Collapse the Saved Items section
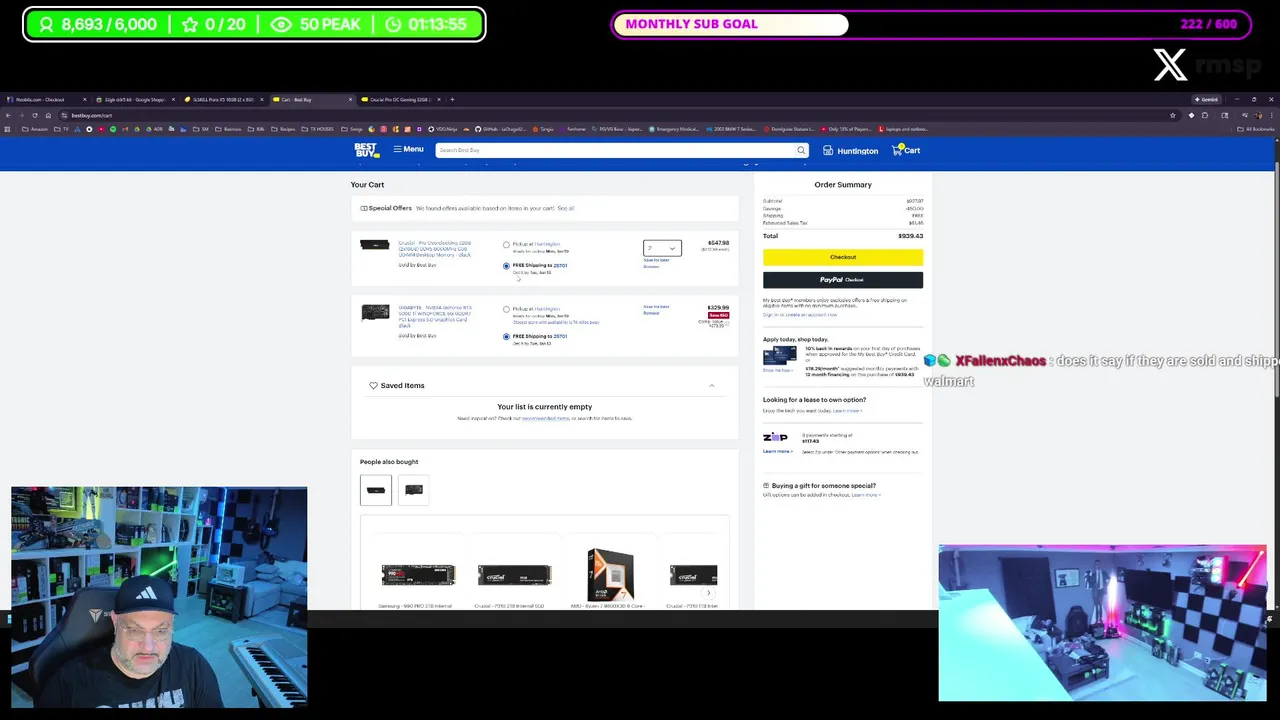This screenshot has width=1280, height=720. point(712,386)
